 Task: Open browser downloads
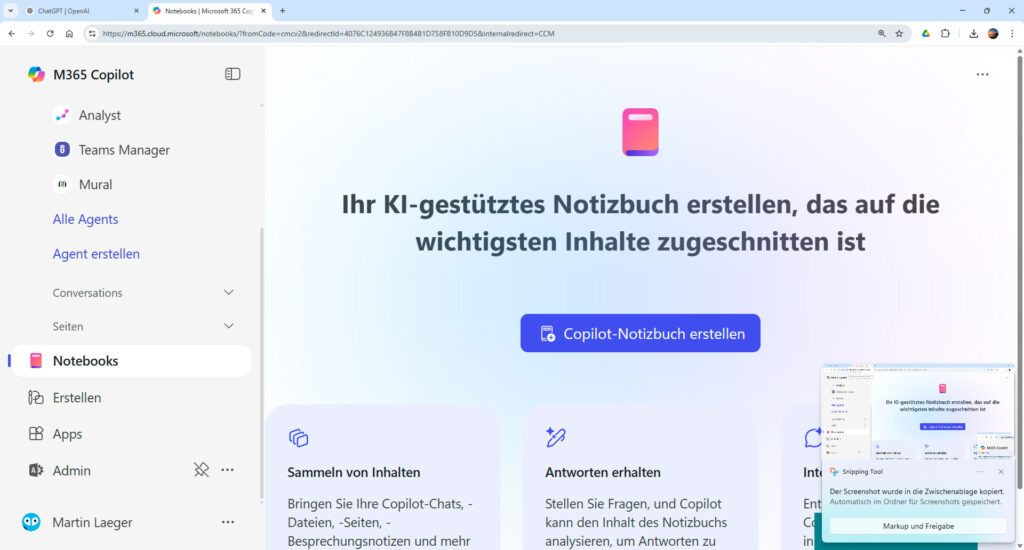pyautogui.click(x=973, y=33)
